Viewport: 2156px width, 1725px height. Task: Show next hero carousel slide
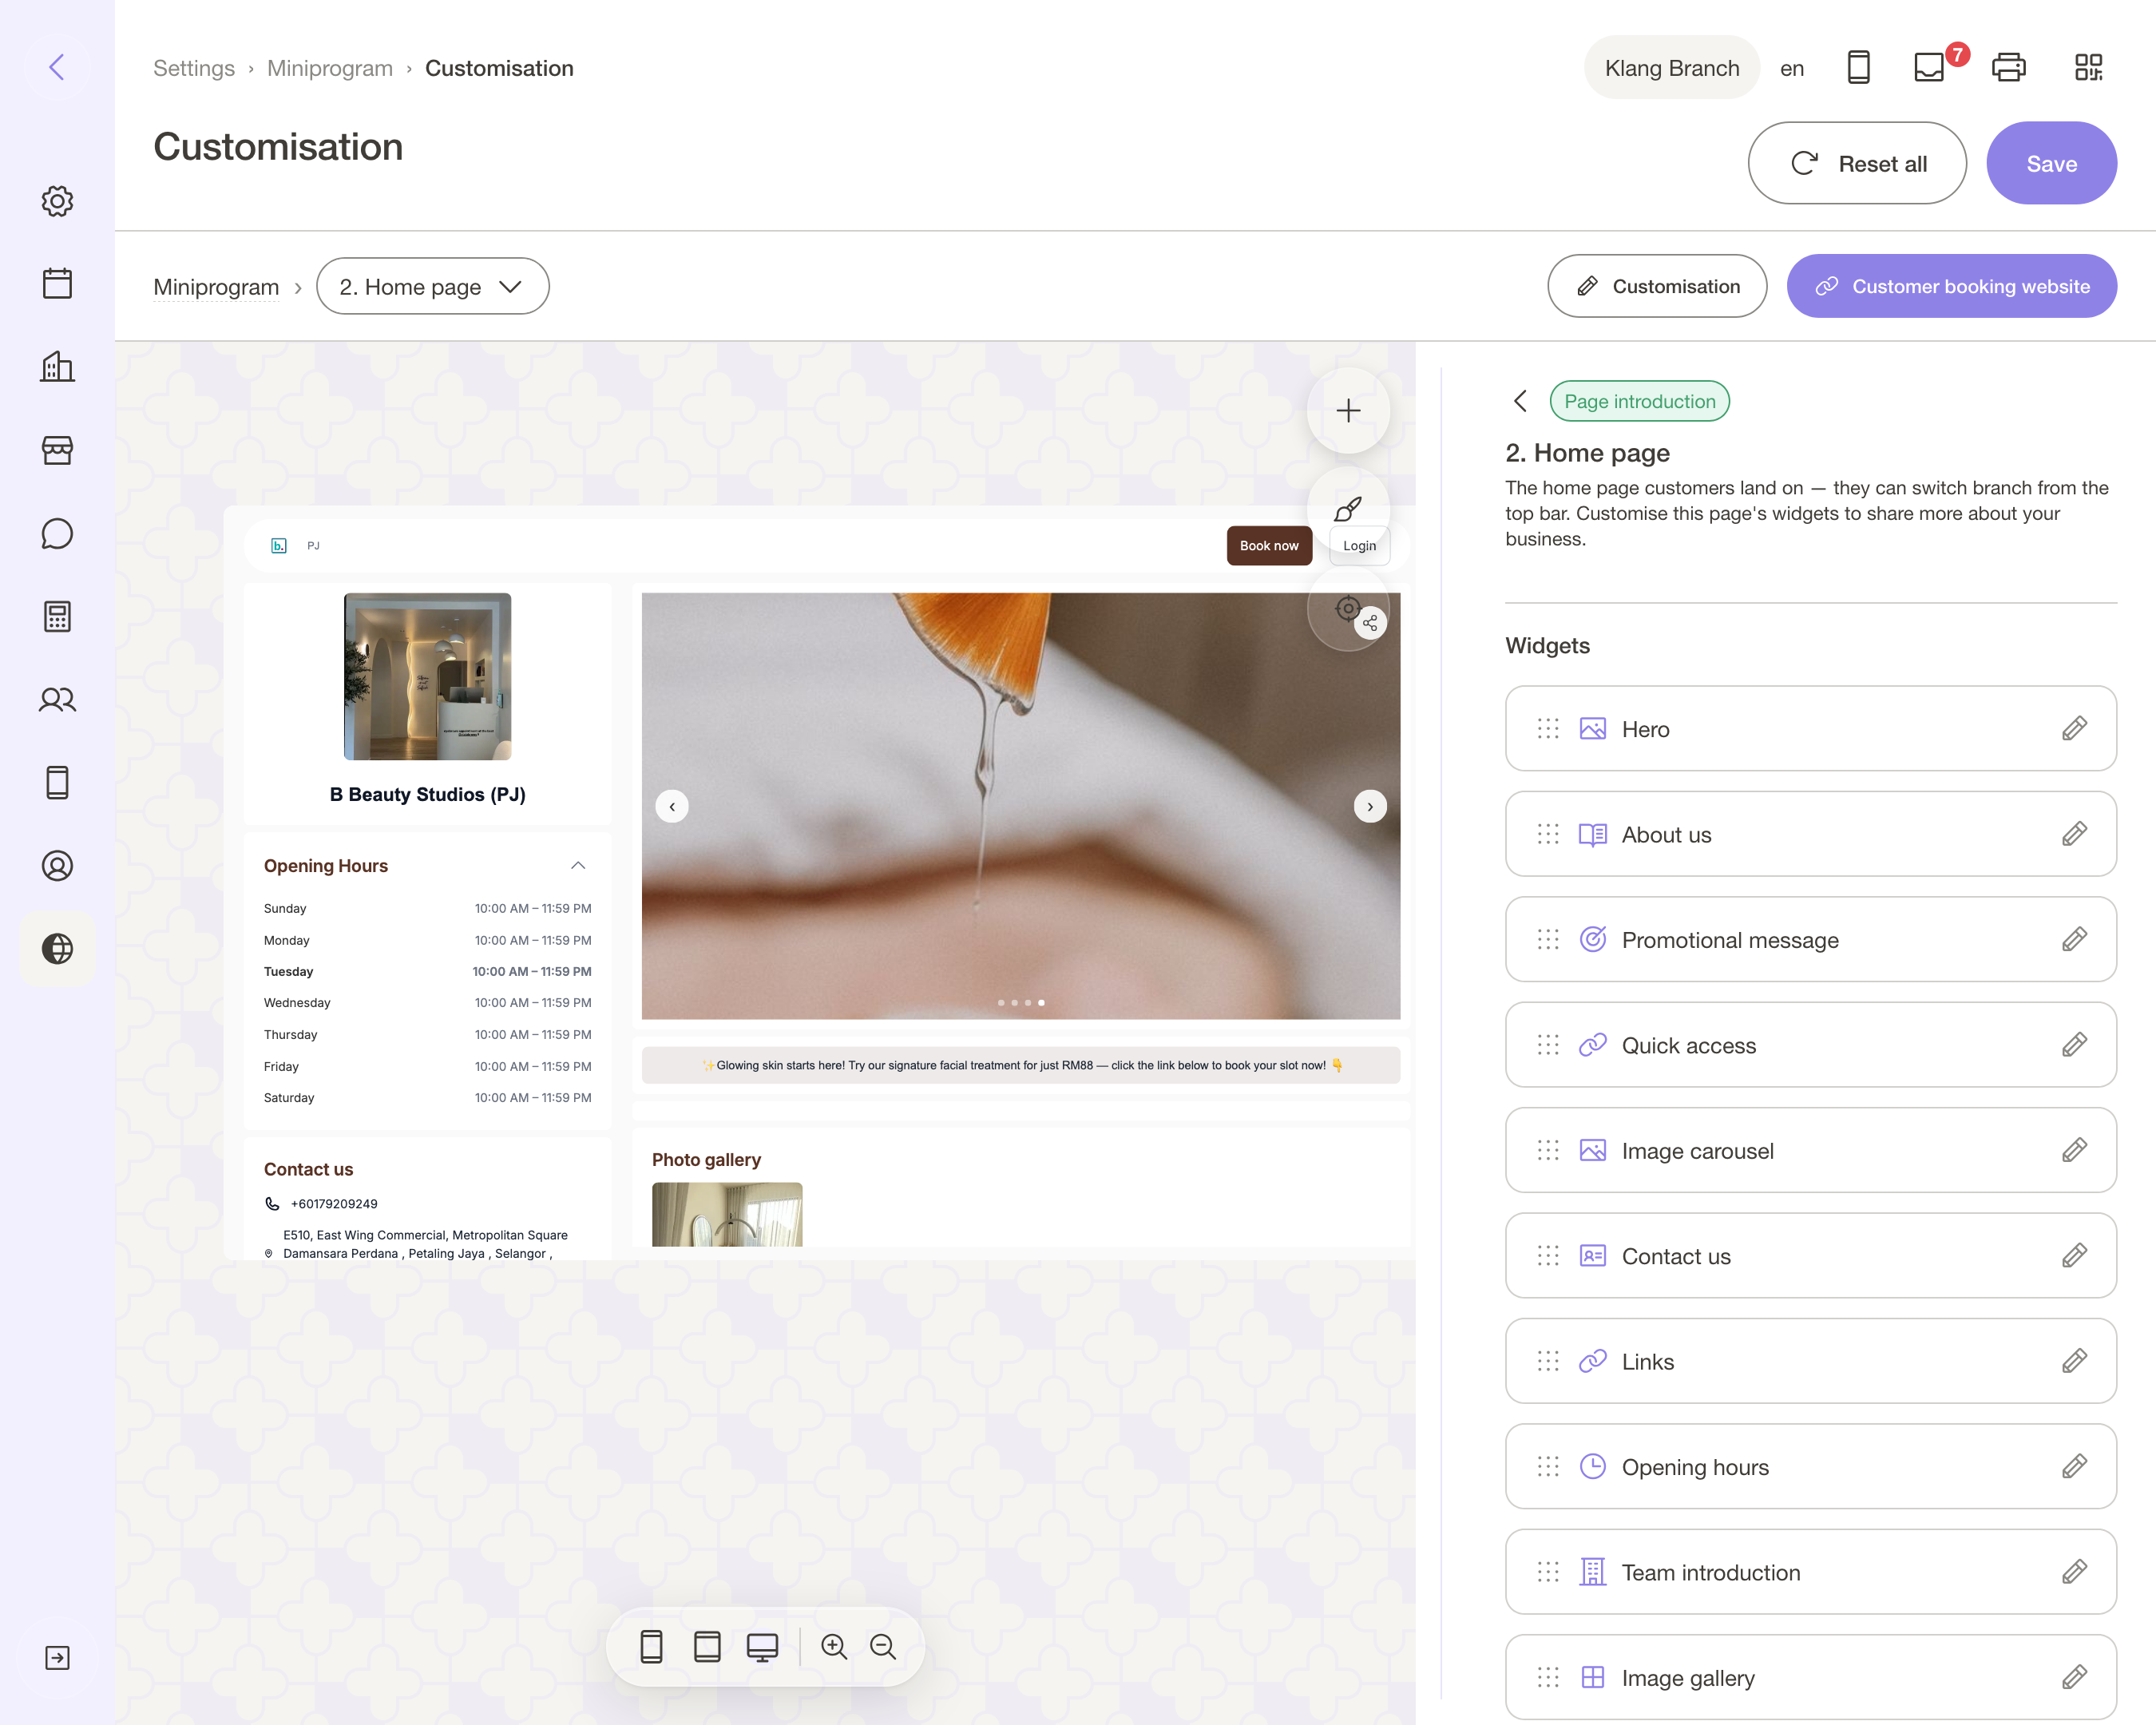[x=1370, y=806]
